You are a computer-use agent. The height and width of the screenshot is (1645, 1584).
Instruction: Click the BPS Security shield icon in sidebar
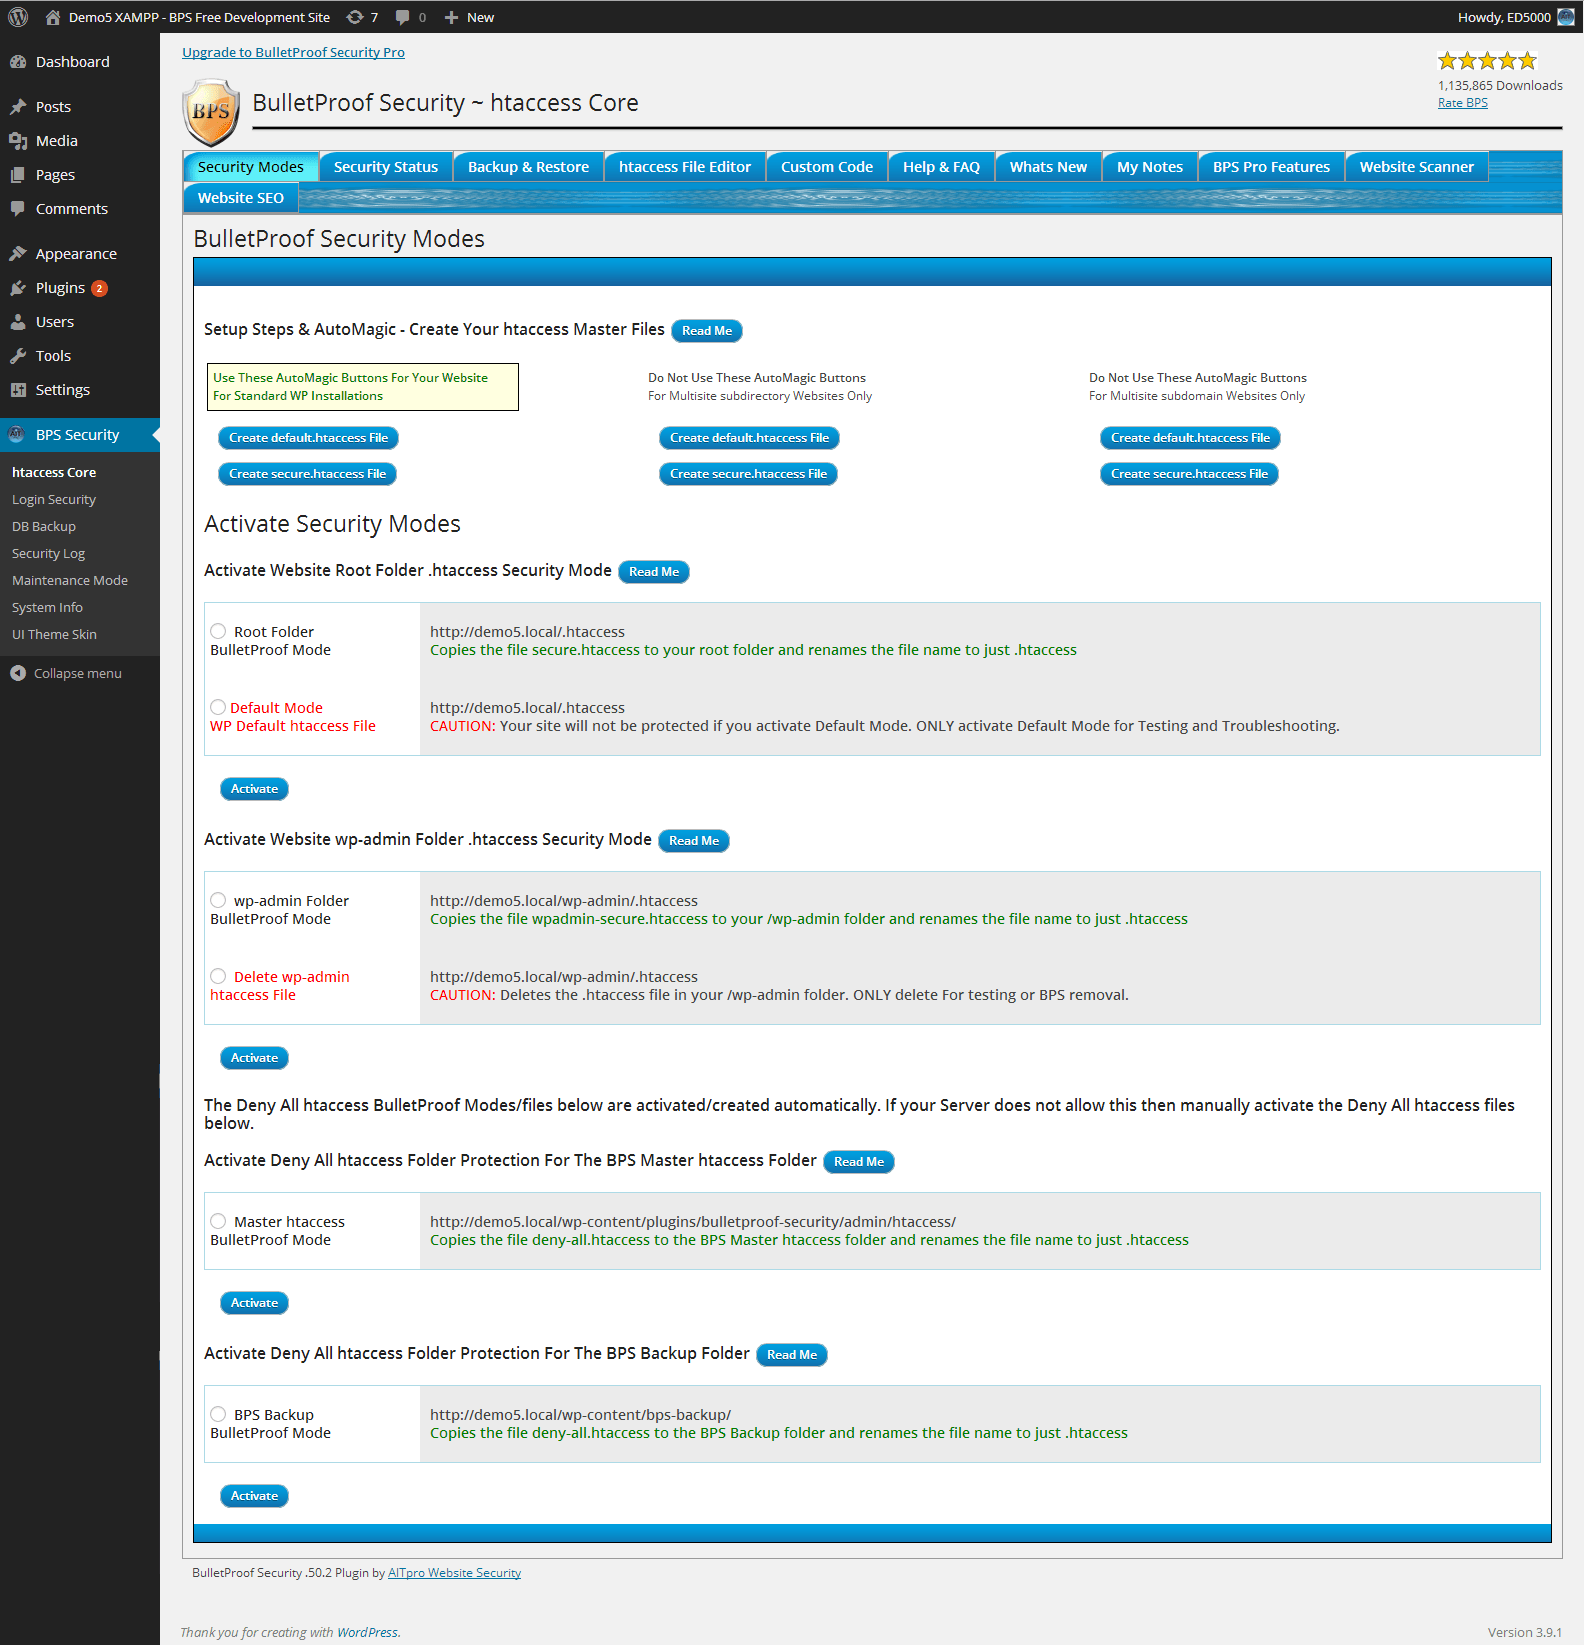click(x=17, y=435)
